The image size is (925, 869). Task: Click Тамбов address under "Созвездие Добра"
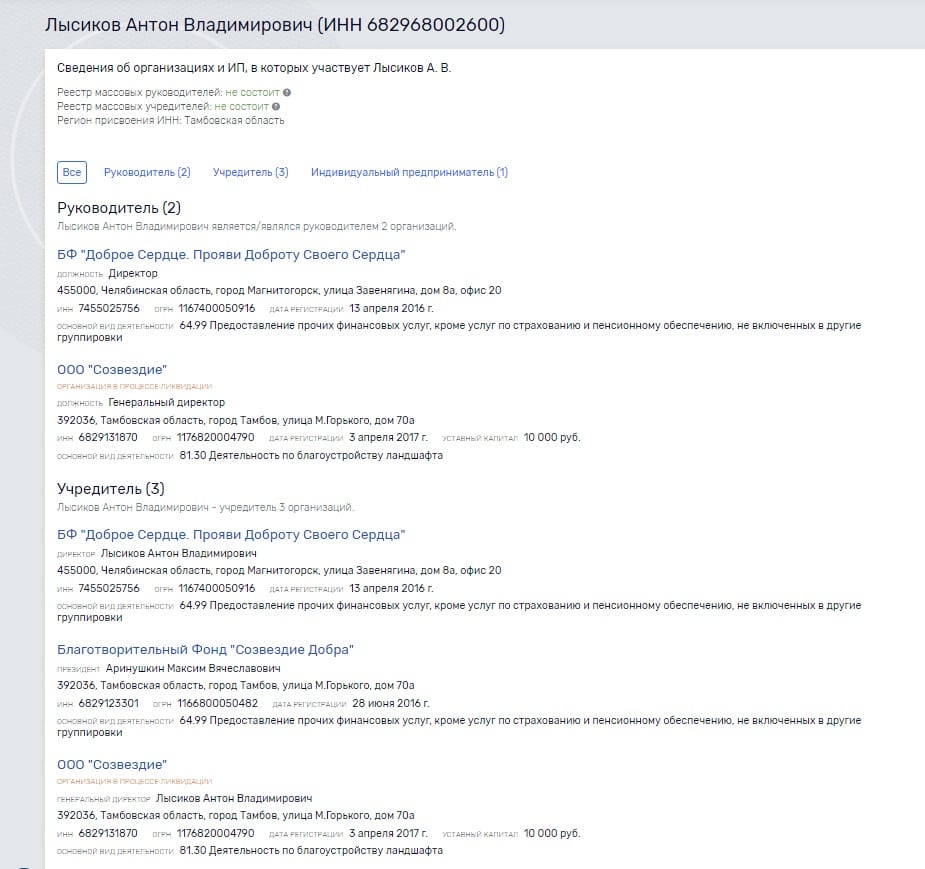(236, 686)
